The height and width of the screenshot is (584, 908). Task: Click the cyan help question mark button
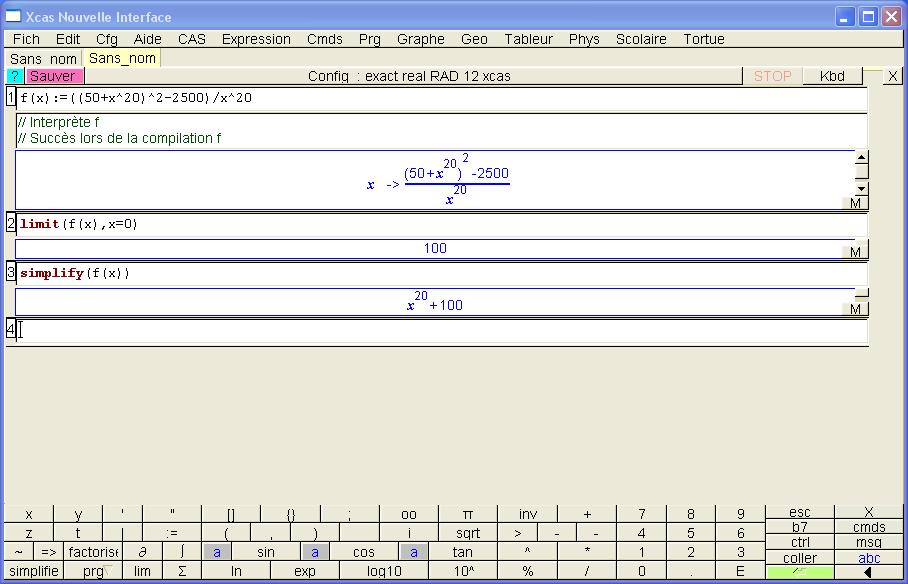tap(15, 76)
